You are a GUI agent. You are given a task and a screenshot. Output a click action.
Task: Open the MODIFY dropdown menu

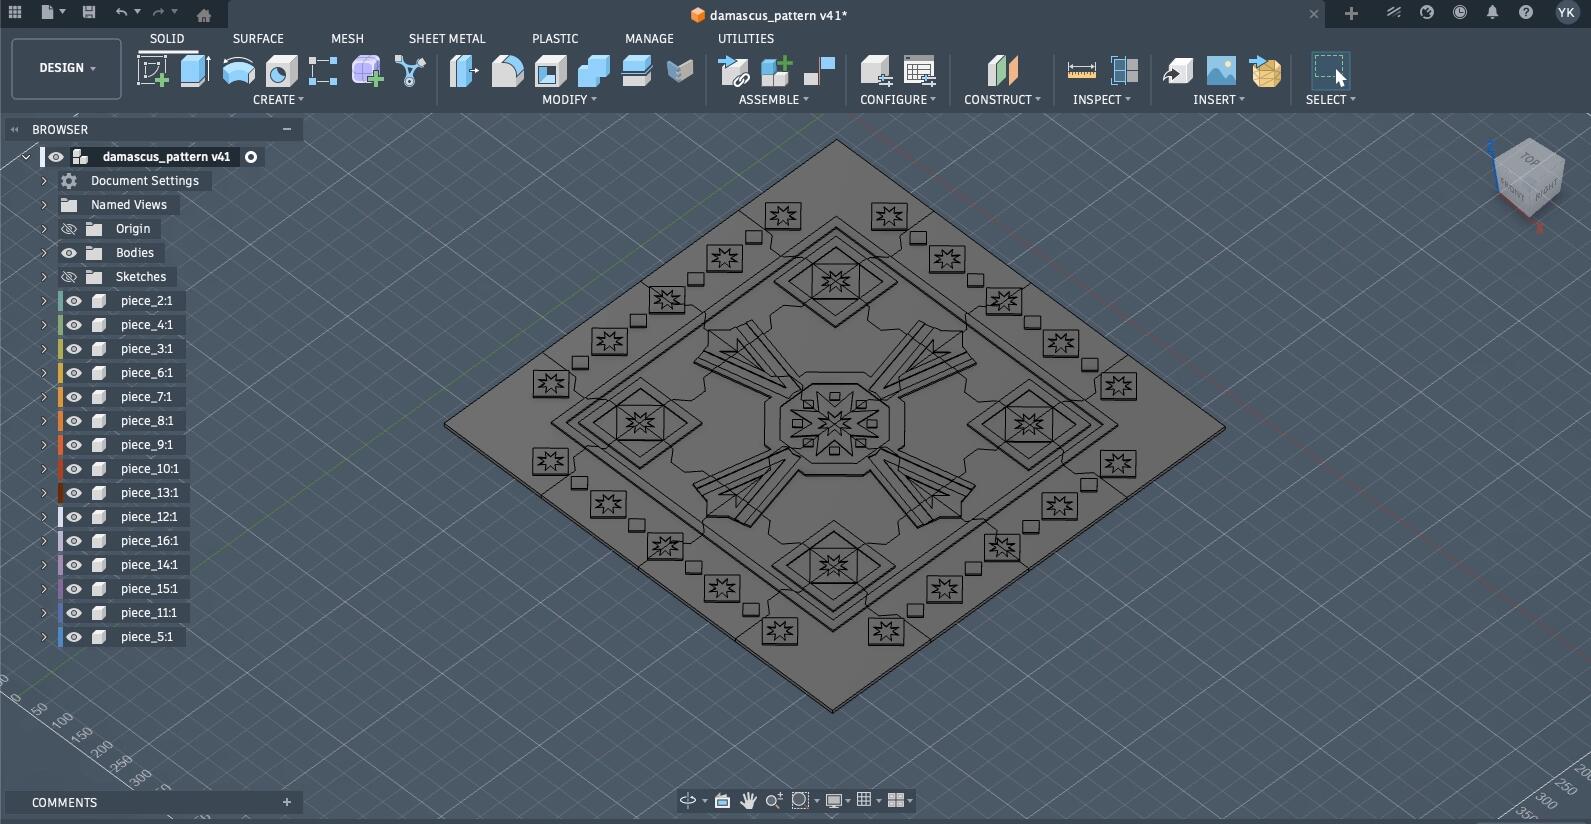569,100
